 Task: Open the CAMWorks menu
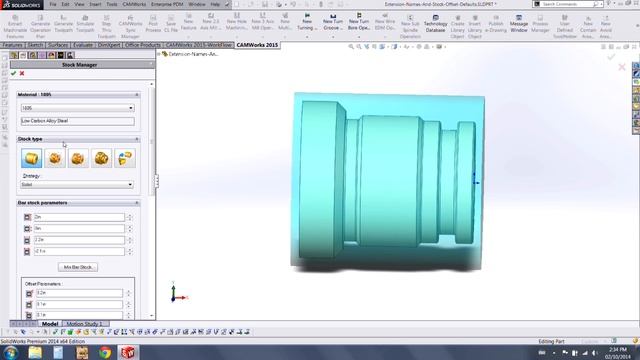[134, 4]
